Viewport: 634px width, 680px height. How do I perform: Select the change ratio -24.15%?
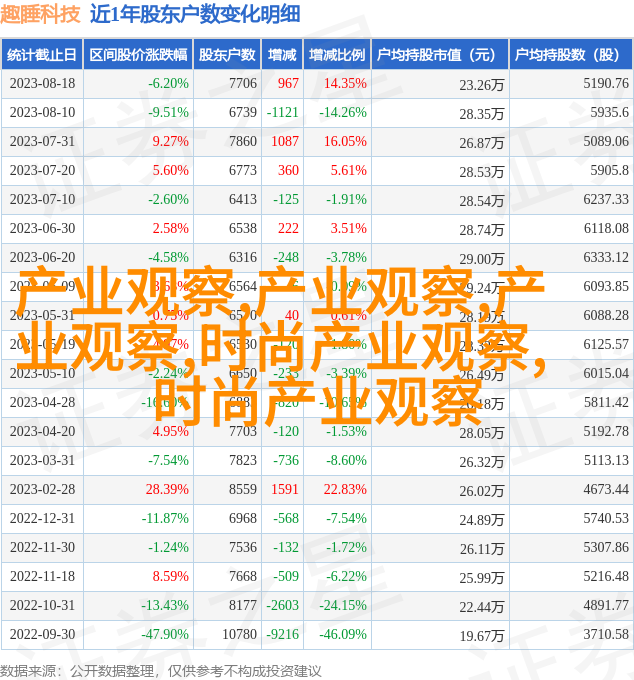click(x=343, y=606)
